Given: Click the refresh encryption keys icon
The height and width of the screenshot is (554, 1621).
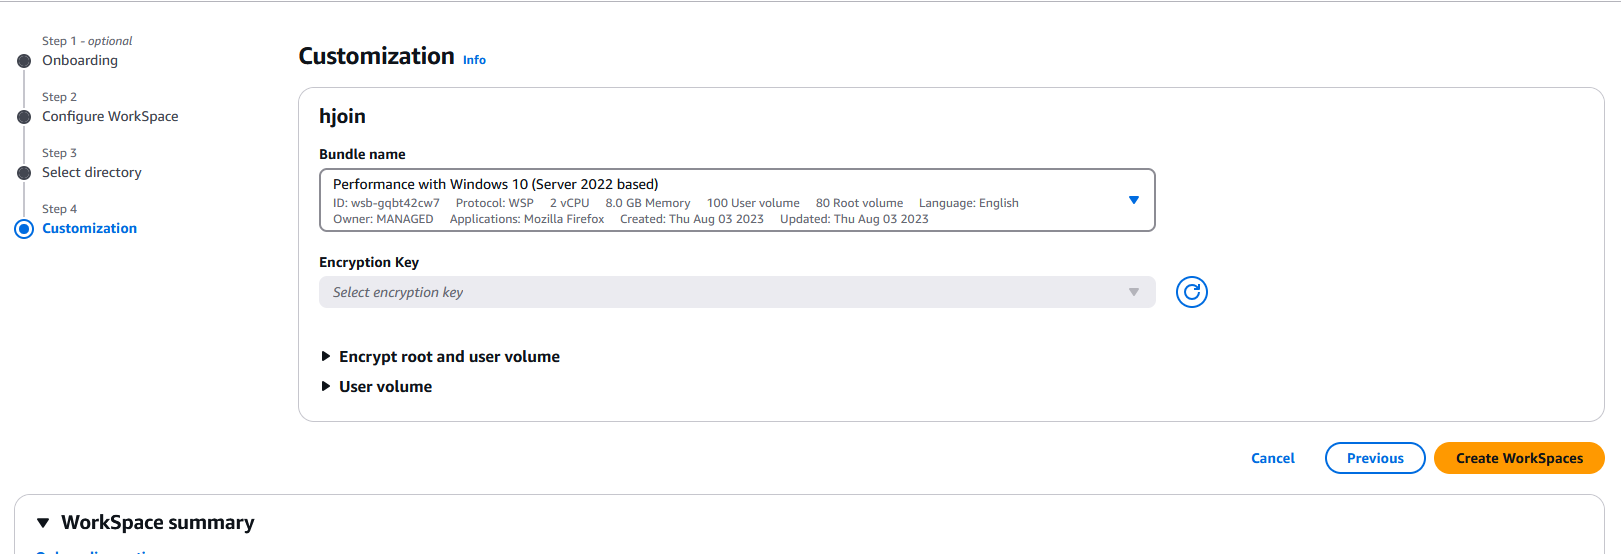Looking at the screenshot, I should coord(1191,292).
